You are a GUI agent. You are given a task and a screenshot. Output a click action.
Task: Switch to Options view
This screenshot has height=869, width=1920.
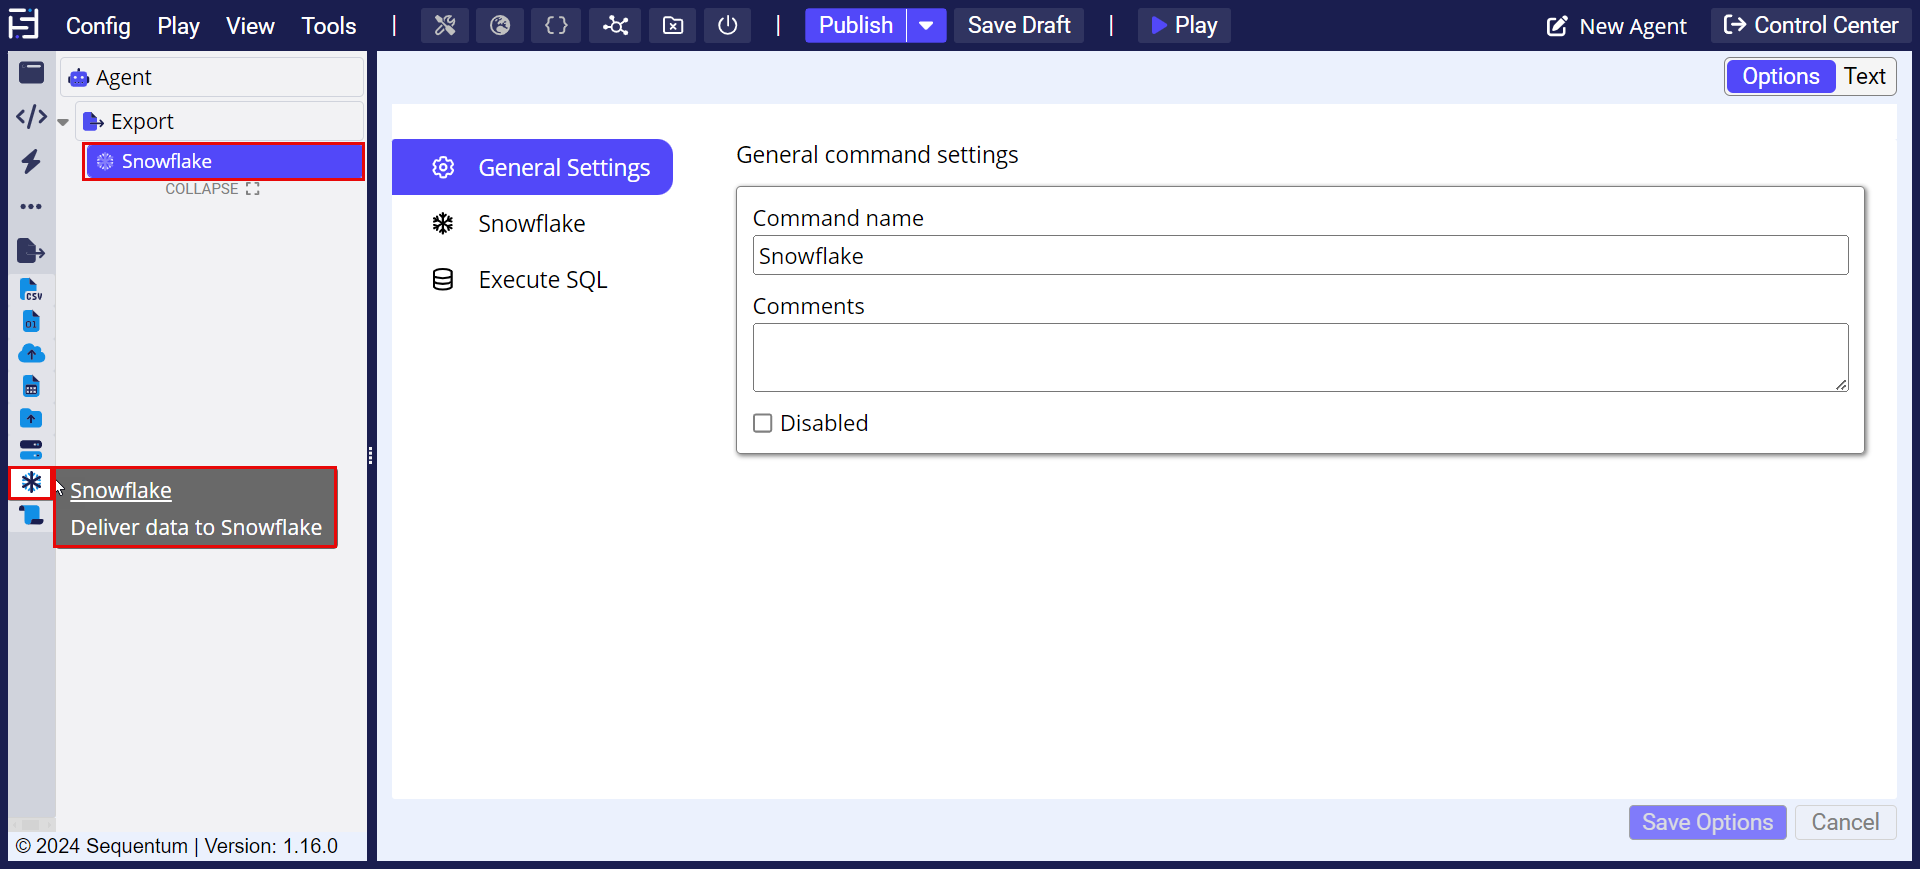click(1780, 76)
